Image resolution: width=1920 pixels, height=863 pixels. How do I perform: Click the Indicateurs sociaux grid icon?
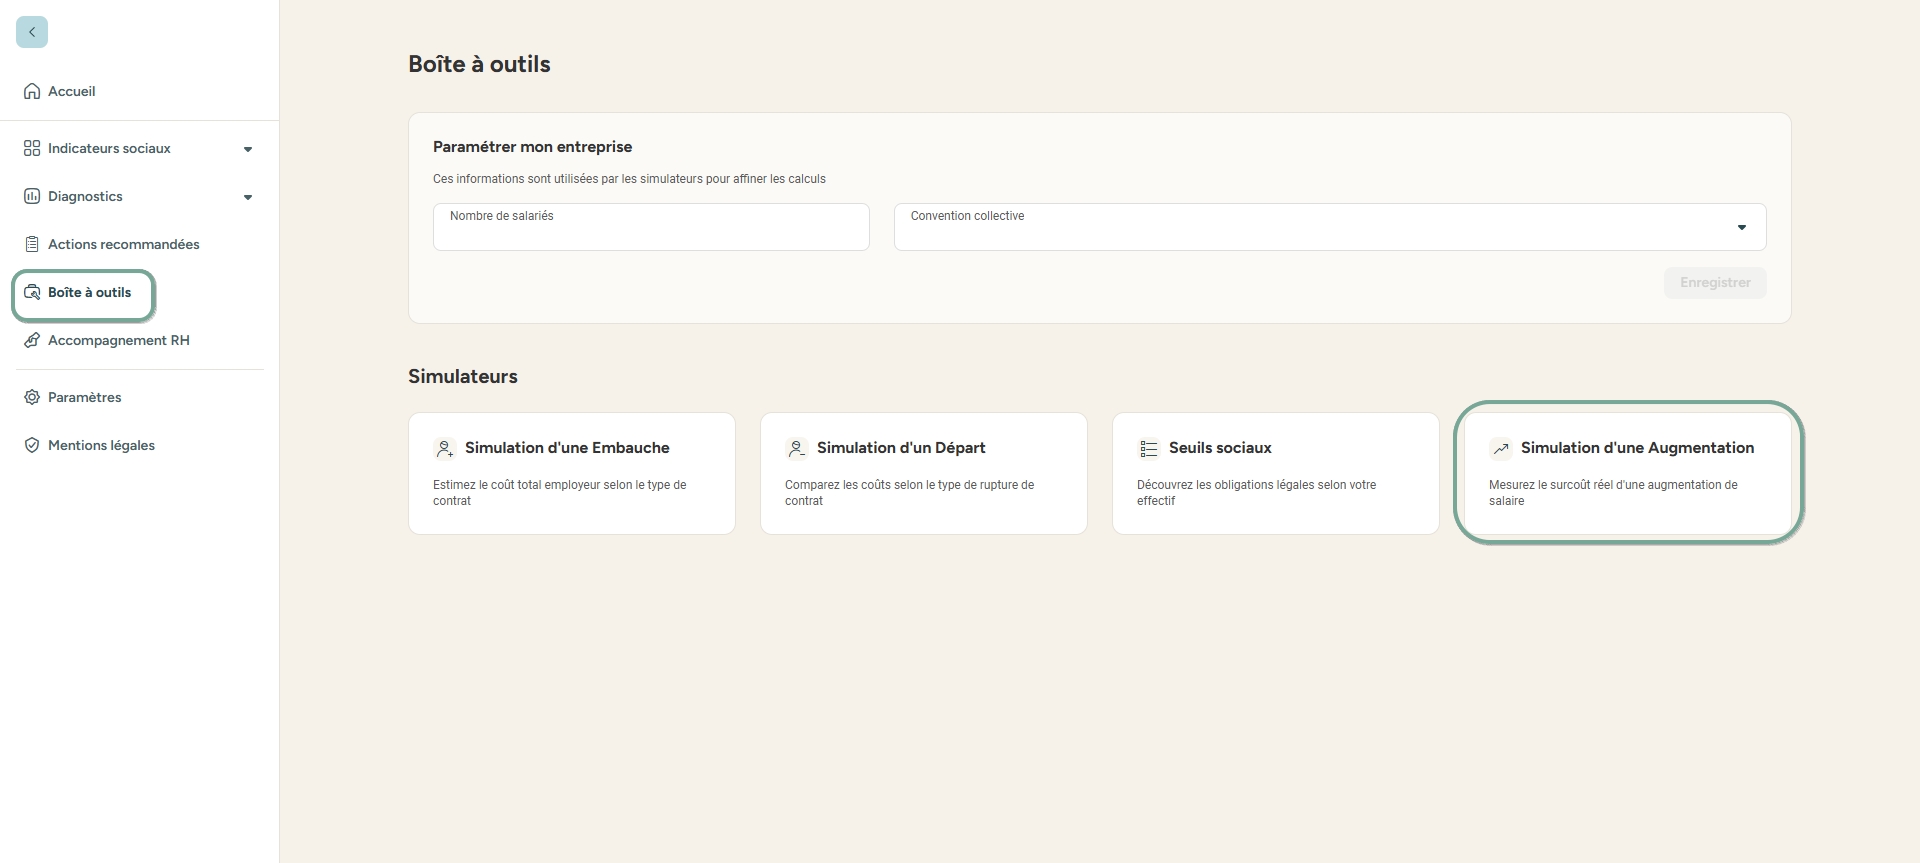pos(32,148)
